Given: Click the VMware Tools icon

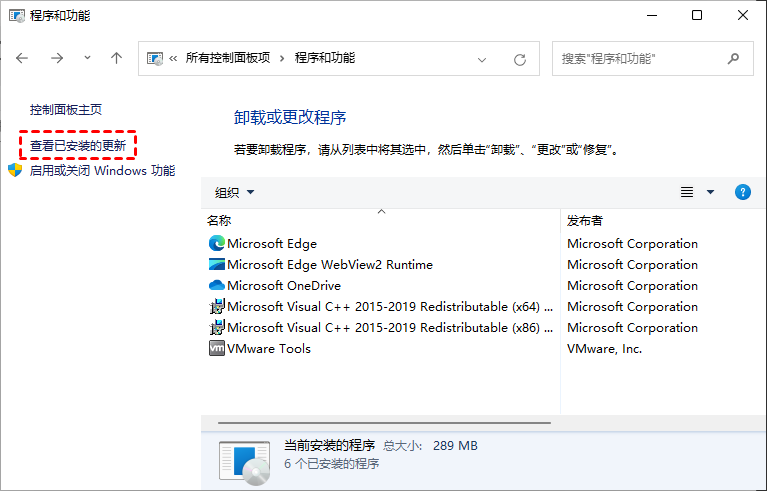Looking at the screenshot, I should pyautogui.click(x=217, y=348).
